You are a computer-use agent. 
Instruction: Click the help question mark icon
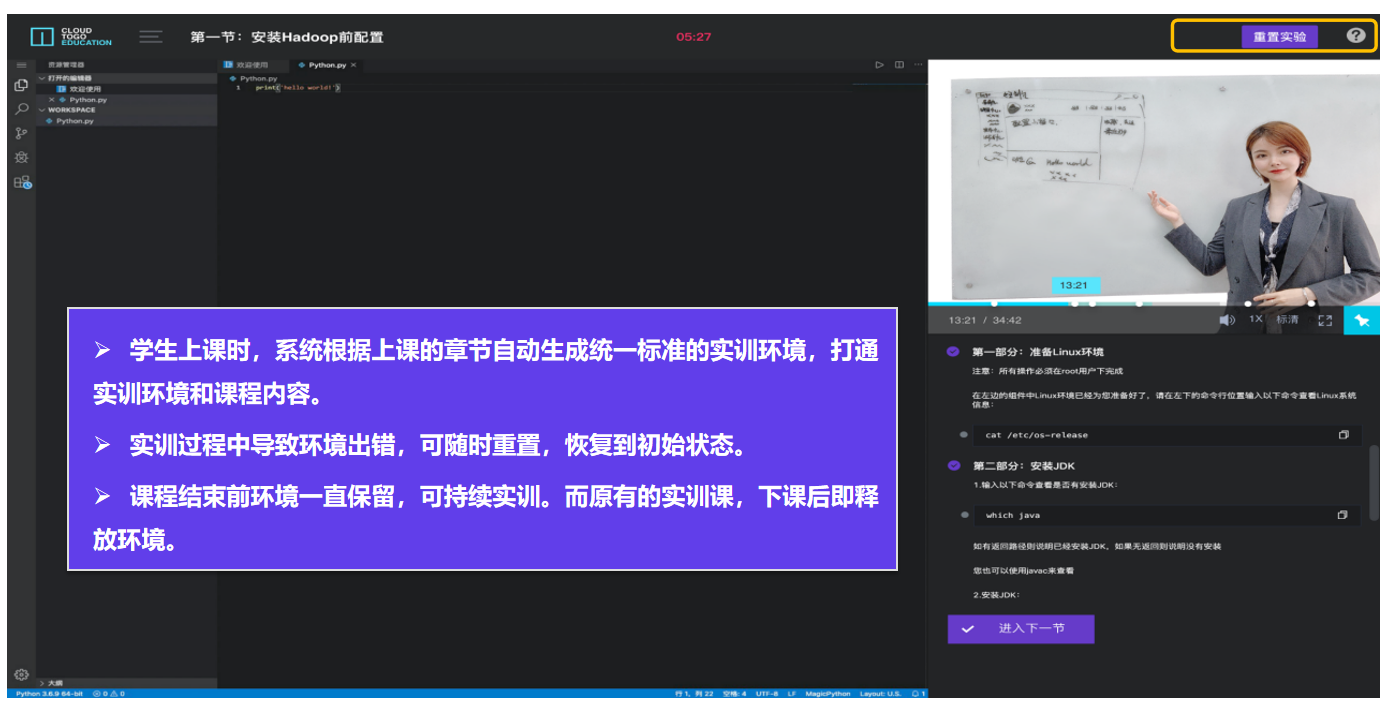[x=1355, y=36]
